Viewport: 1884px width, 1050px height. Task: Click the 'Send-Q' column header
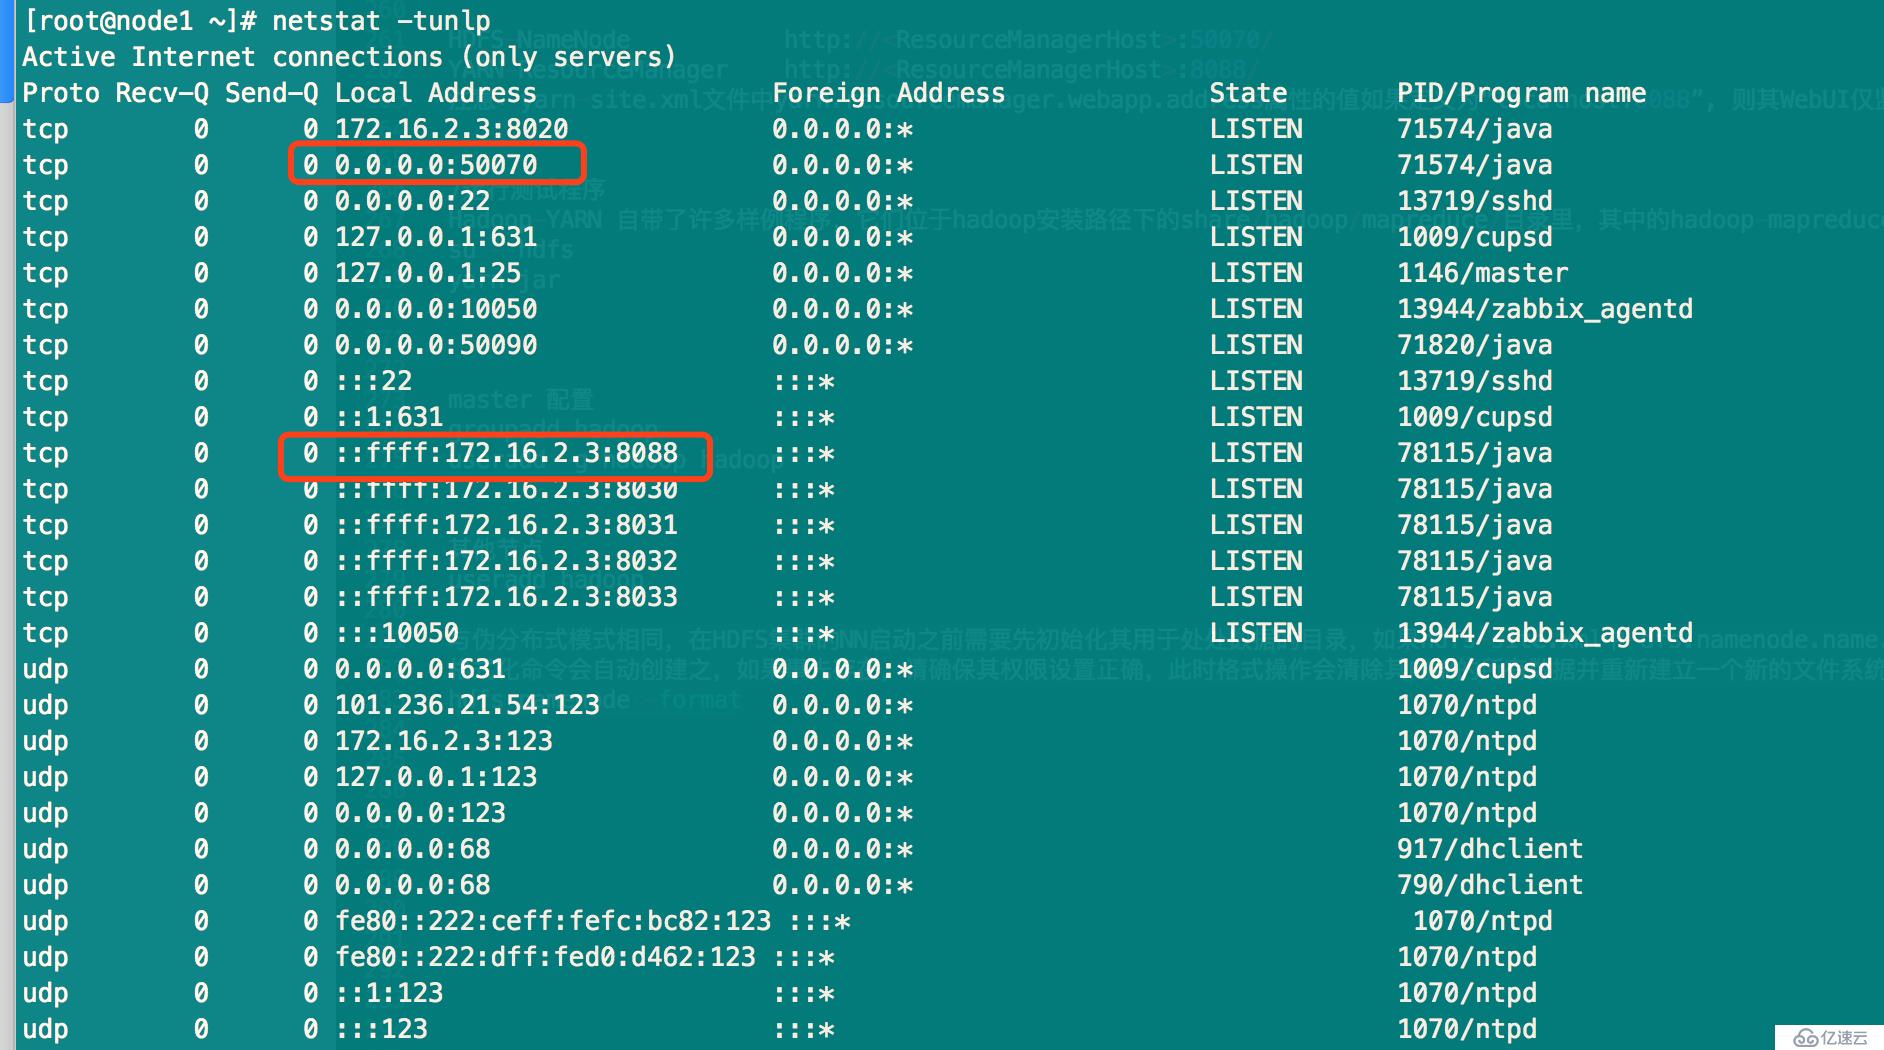click(271, 93)
